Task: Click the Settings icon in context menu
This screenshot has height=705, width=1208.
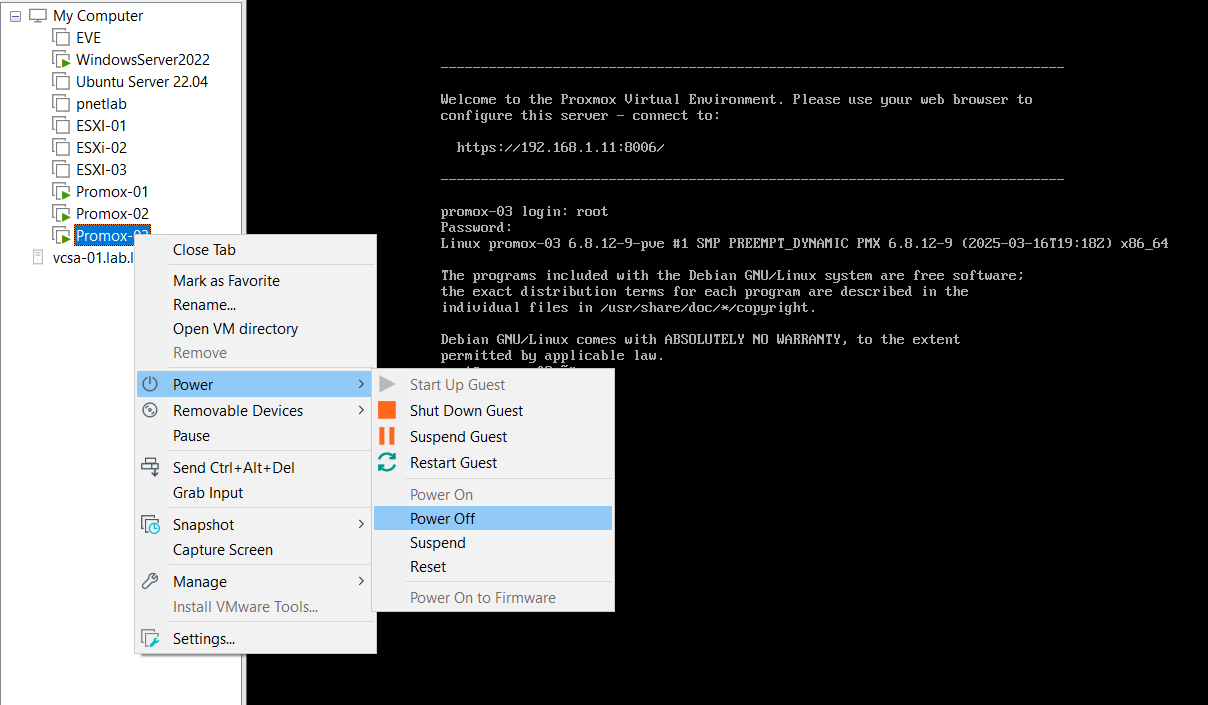Action: (150, 638)
